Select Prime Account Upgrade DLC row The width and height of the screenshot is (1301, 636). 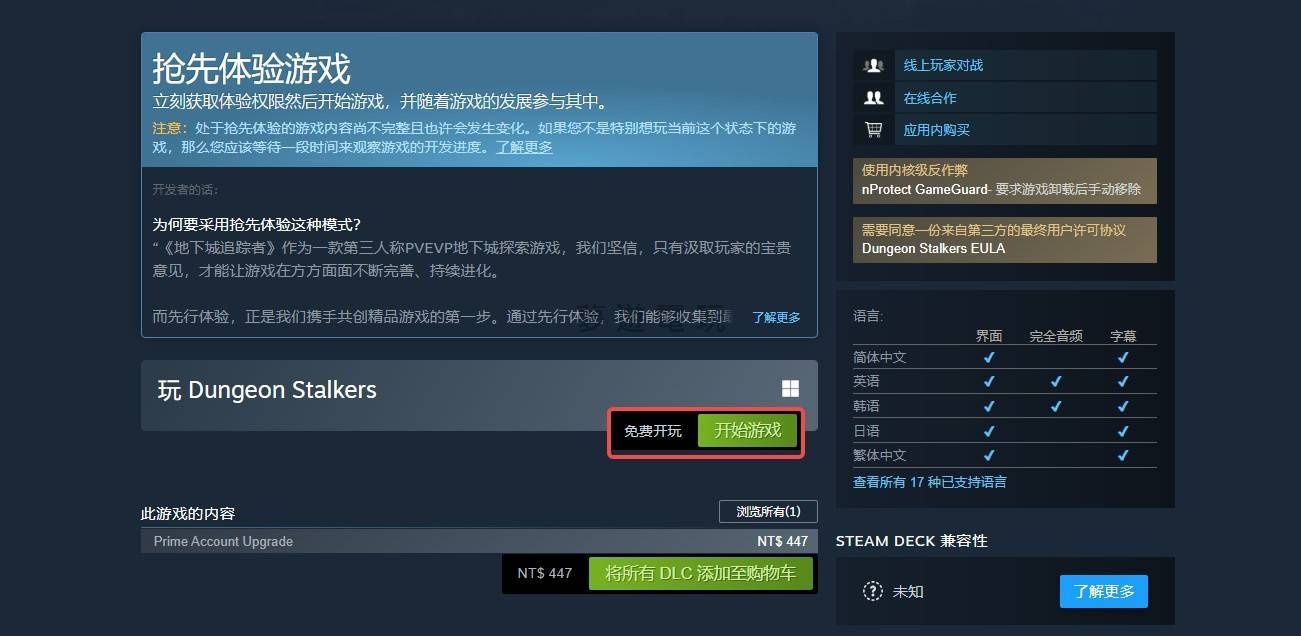pyautogui.click(x=479, y=541)
